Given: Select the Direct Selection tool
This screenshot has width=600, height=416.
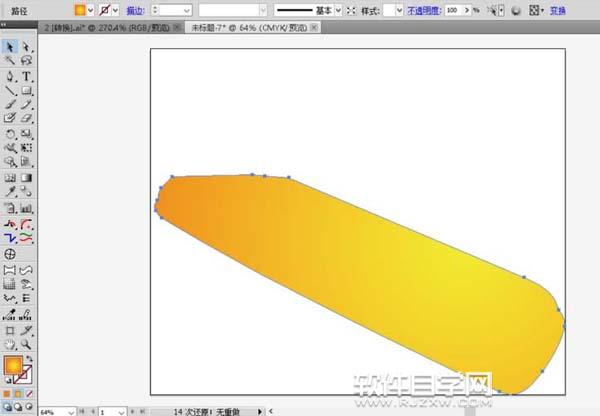Looking at the screenshot, I should (x=27, y=47).
